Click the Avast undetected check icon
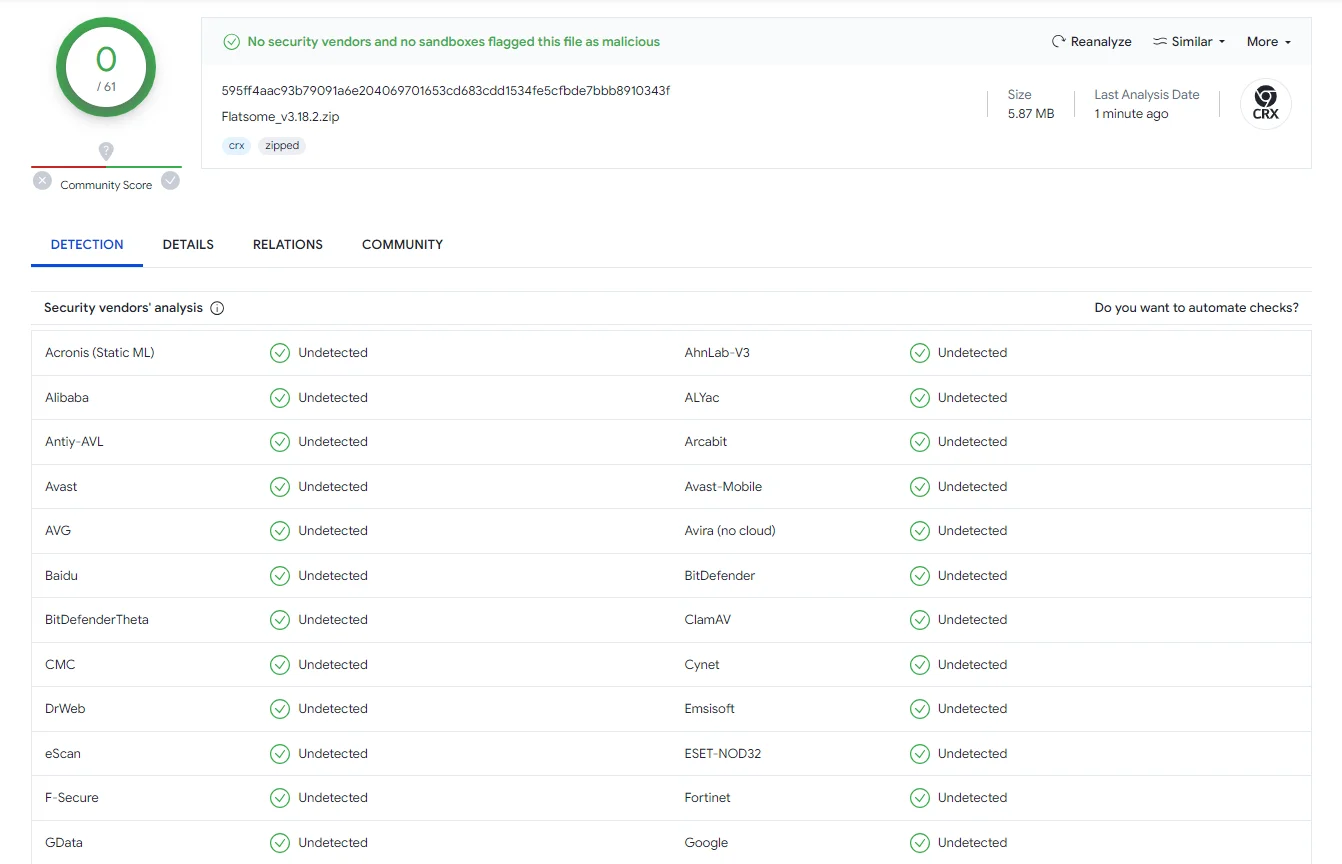Image resolution: width=1342 pixels, height=864 pixels. (x=280, y=487)
